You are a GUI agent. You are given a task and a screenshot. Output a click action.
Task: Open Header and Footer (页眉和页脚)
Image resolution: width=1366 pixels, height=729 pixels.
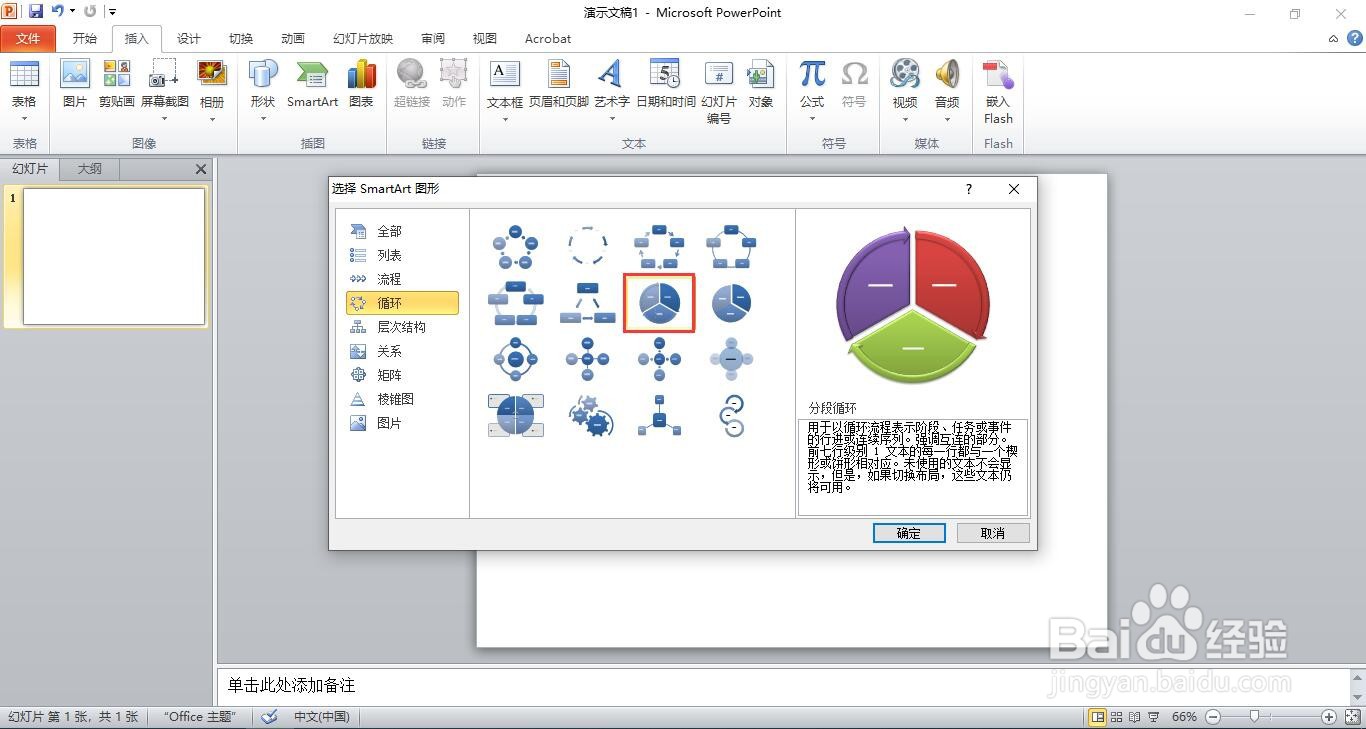click(559, 76)
